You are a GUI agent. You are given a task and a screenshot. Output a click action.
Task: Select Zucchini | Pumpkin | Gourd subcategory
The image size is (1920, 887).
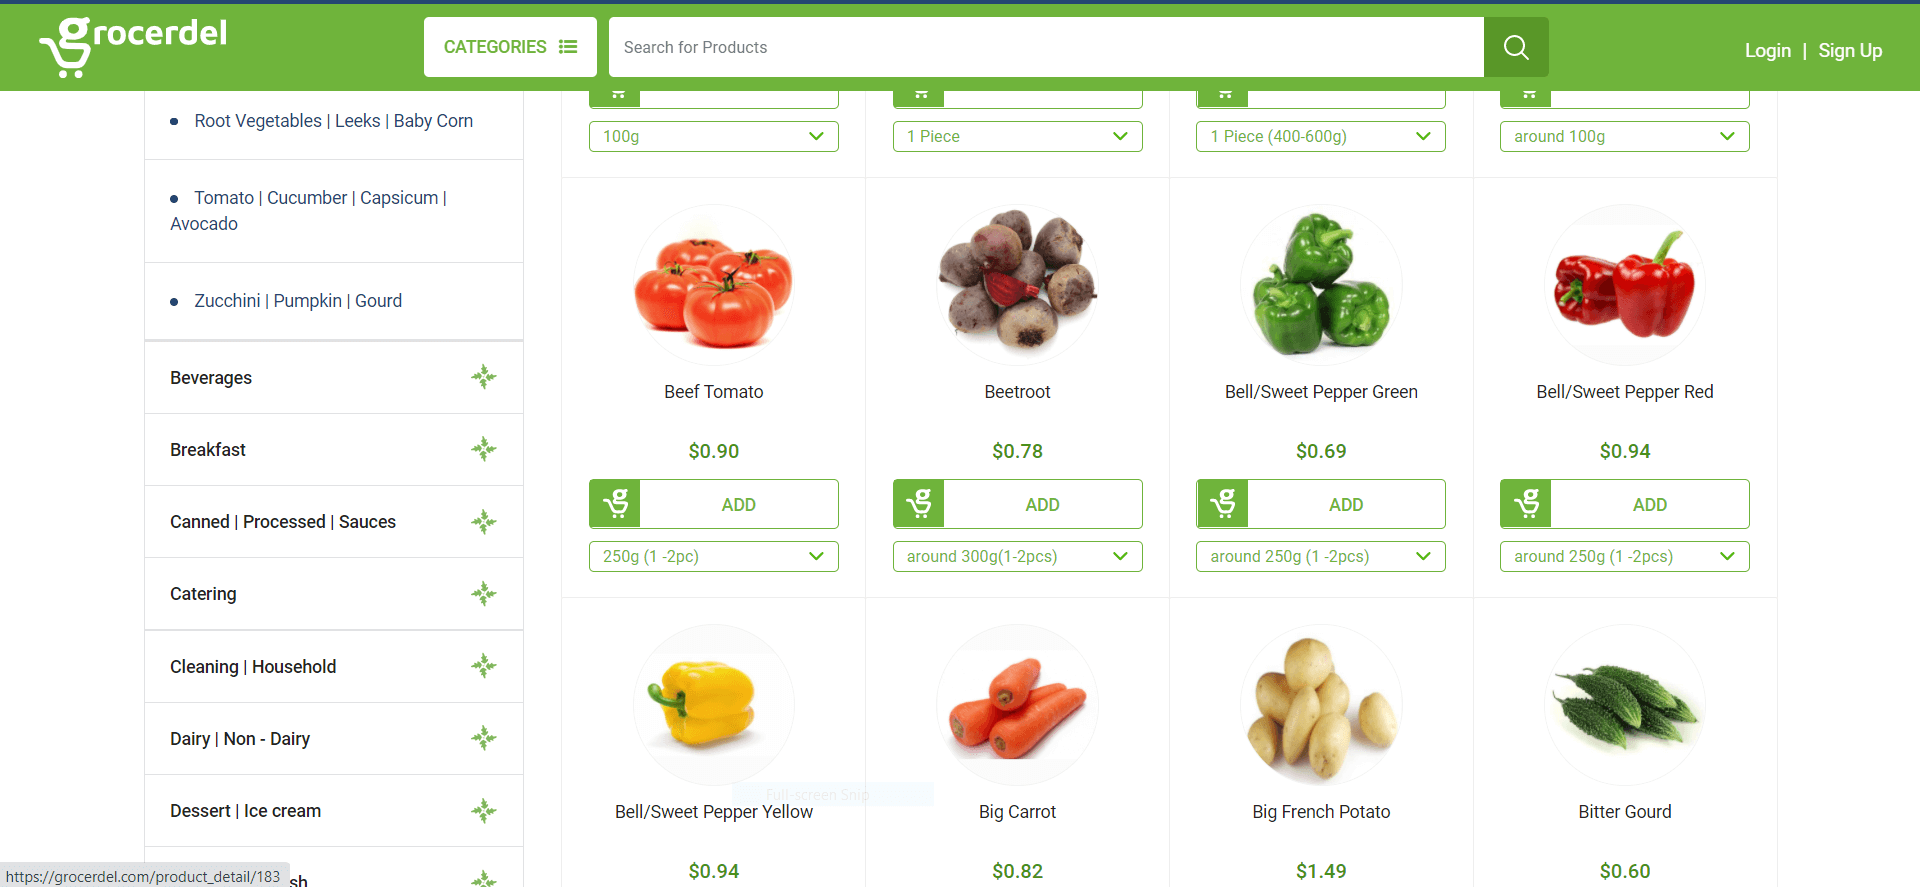tap(298, 301)
